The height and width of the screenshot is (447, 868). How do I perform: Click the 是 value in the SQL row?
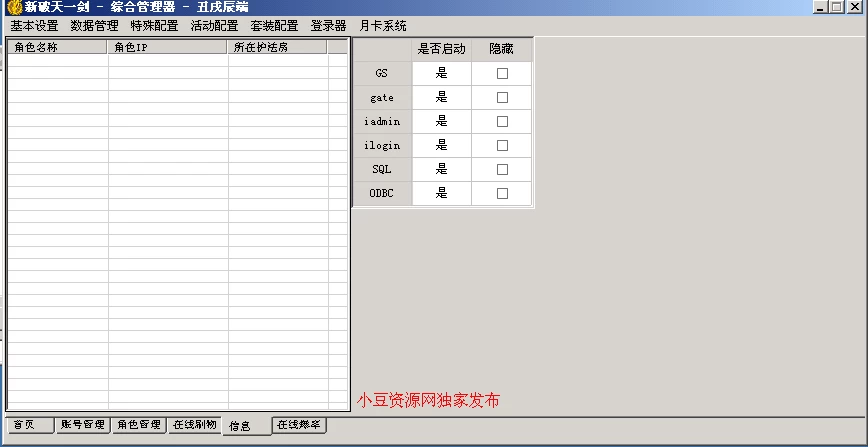(441, 169)
